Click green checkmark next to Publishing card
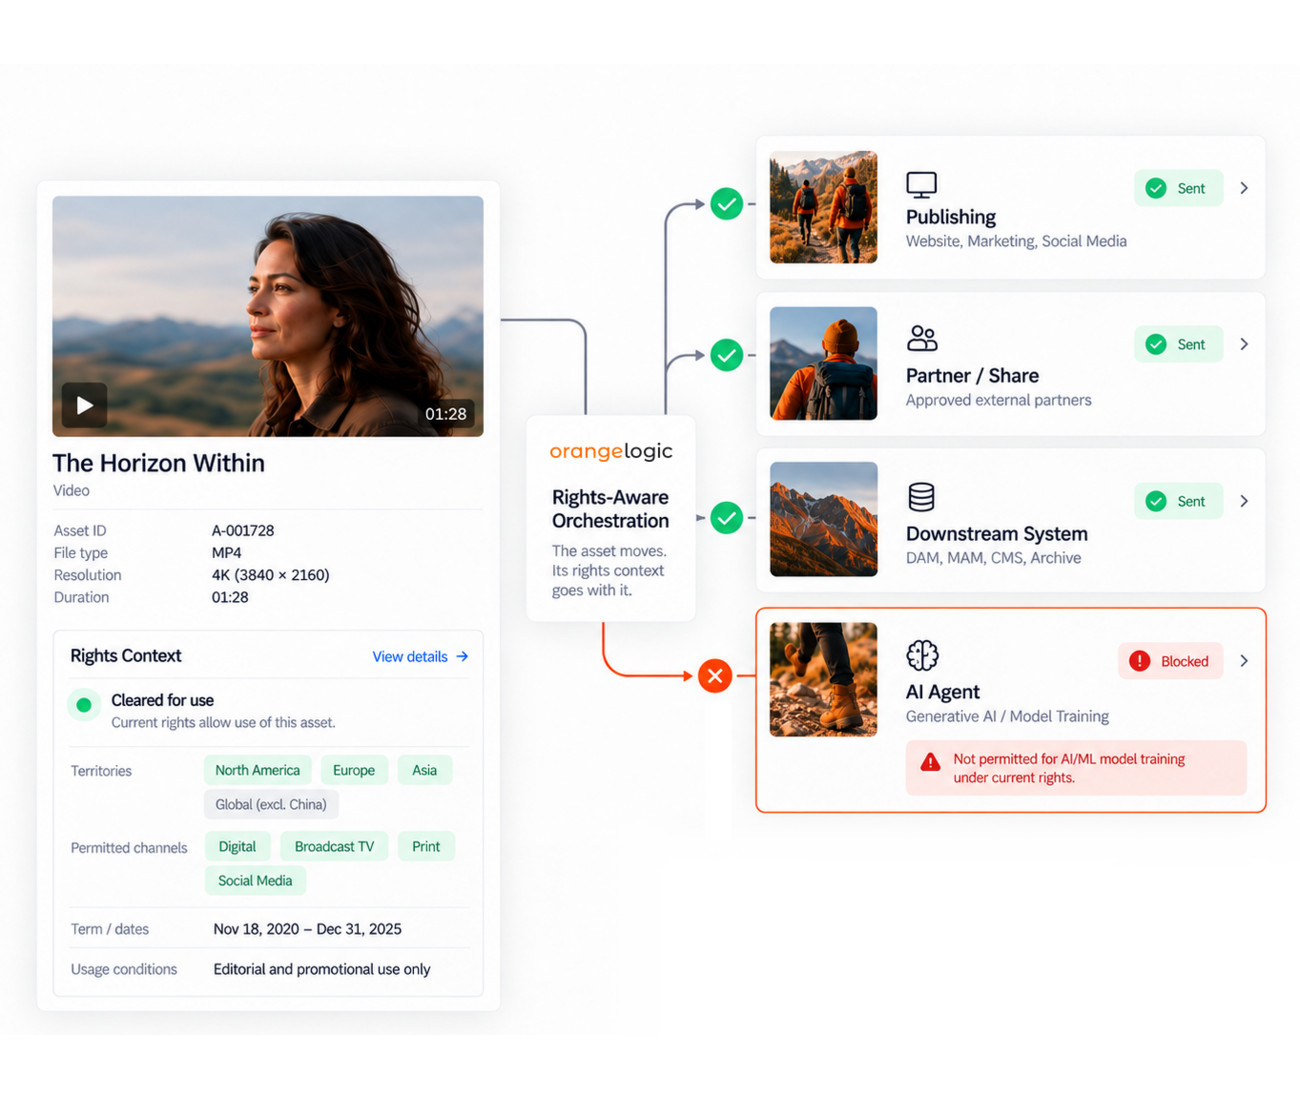 pyautogui.click(x=727, y=204)
